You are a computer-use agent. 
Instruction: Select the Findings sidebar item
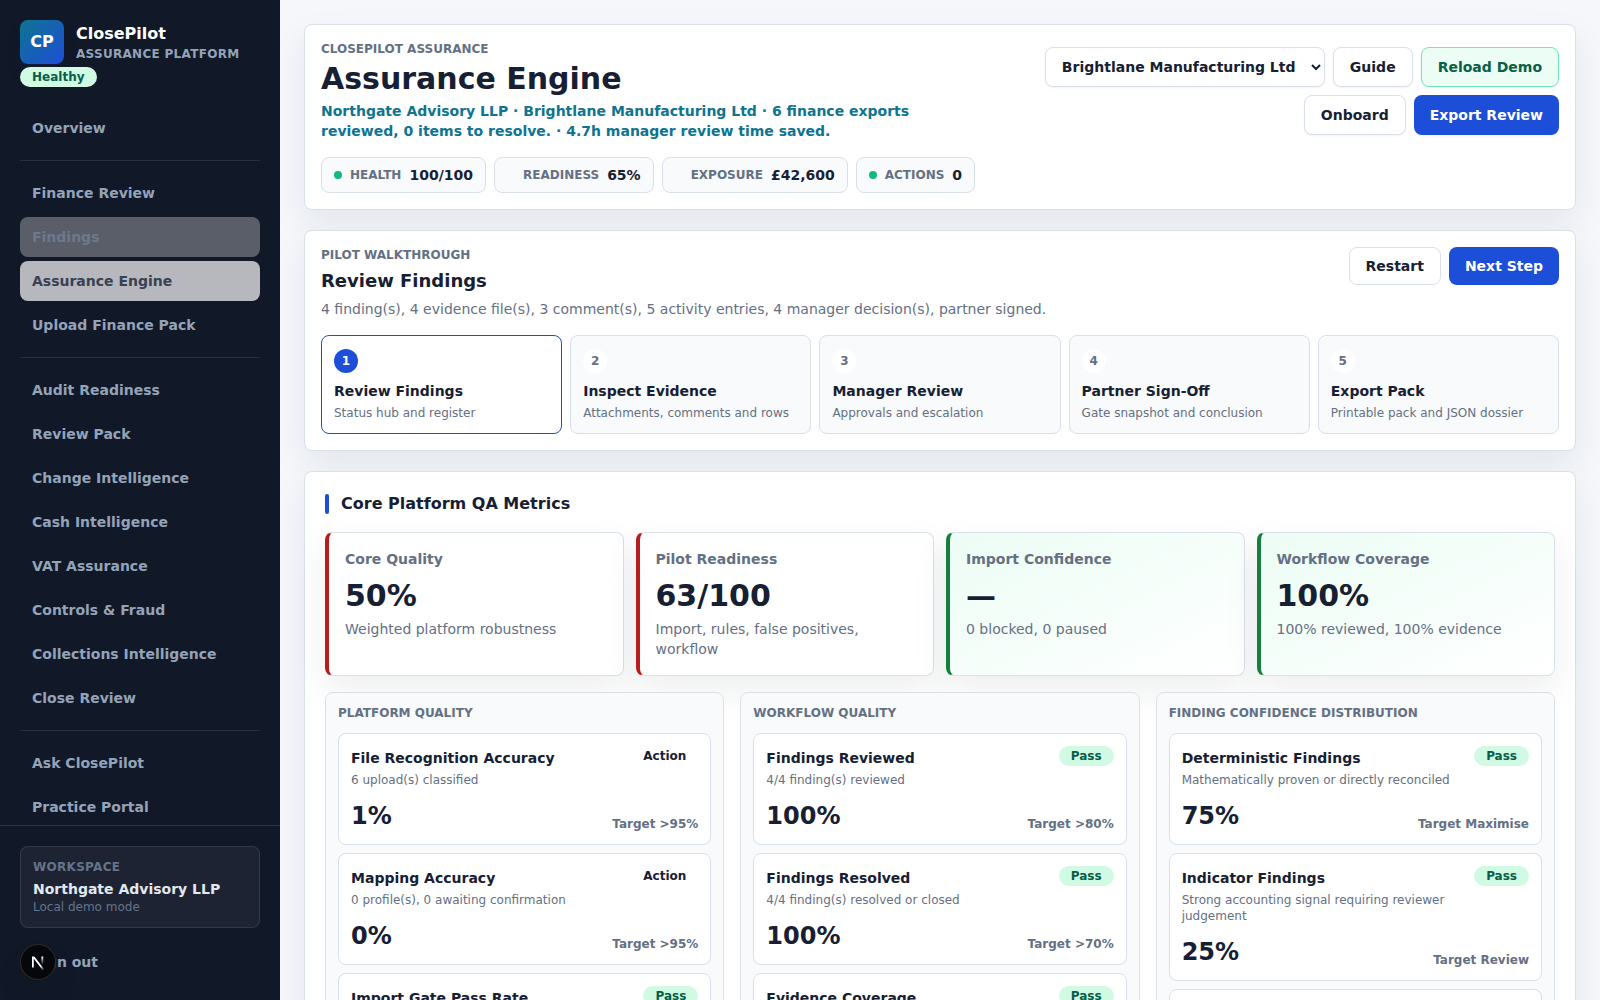click(x=140, y=237)
